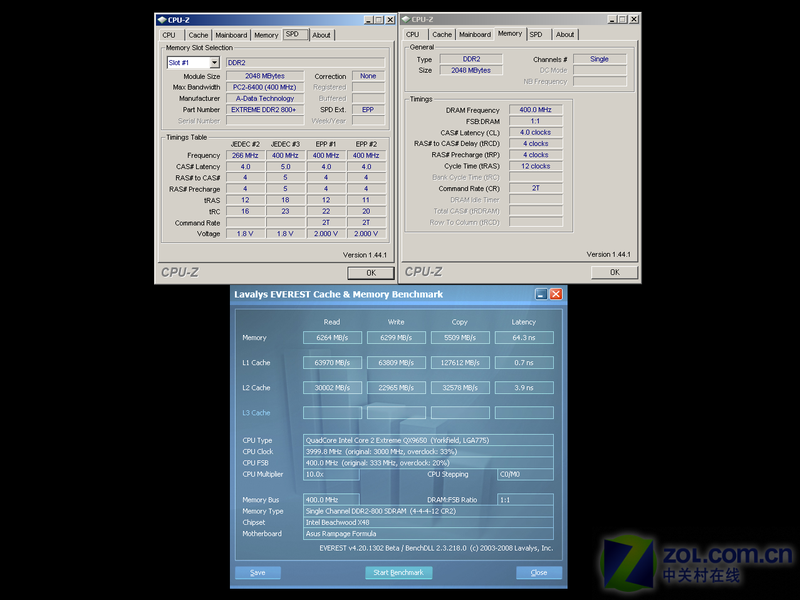The image size is (800, 600).
Task: Click memory Type DDR2 in right CPU-Z
Action: (471, 59)
